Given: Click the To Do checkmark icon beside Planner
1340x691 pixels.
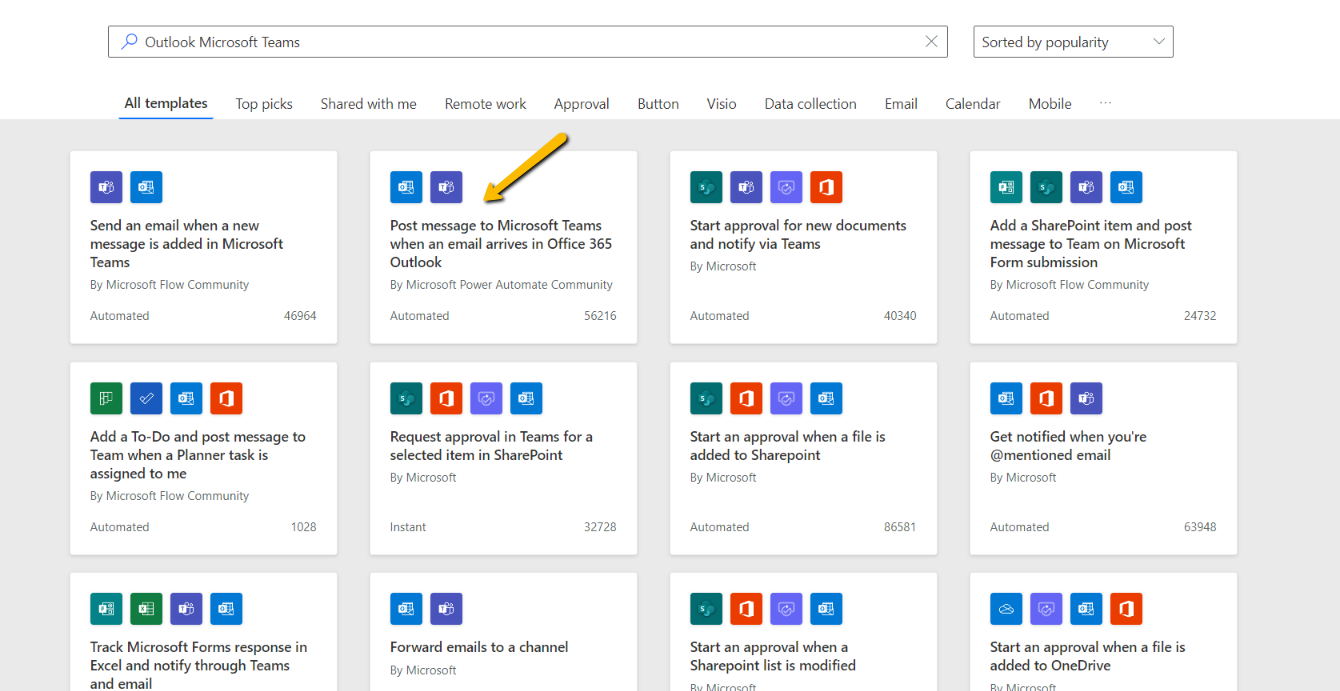Looking at the screenshot, I should point(146,398).
